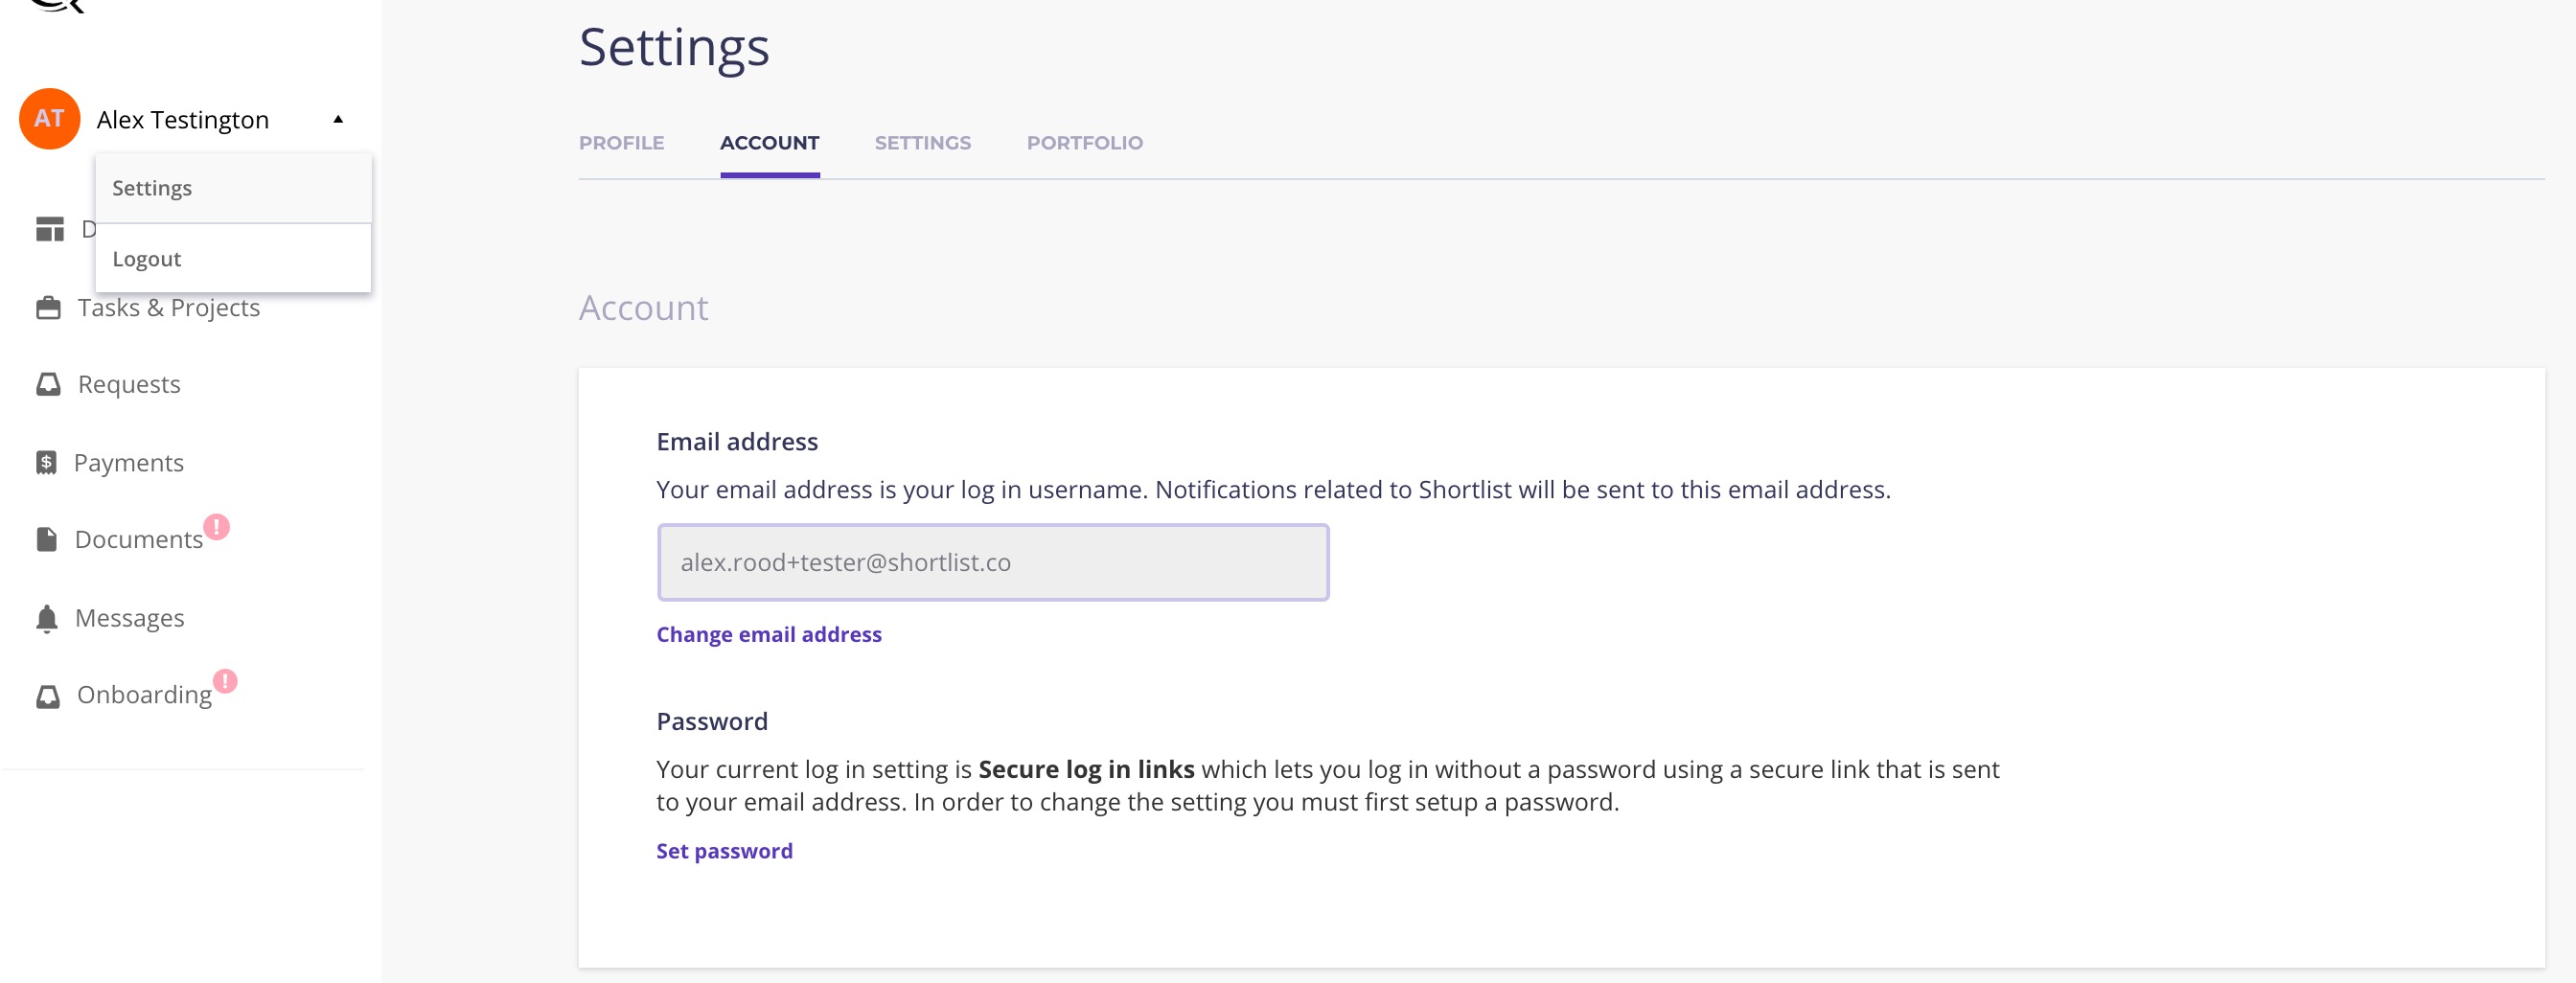The image size is (2576, 983).
Task: Open the Portfolio tab
Action: (1084, 143)
